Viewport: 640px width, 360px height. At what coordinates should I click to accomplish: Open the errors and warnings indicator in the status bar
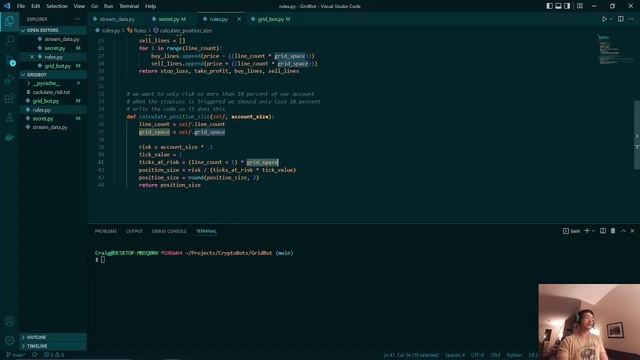tap(54, 355)
